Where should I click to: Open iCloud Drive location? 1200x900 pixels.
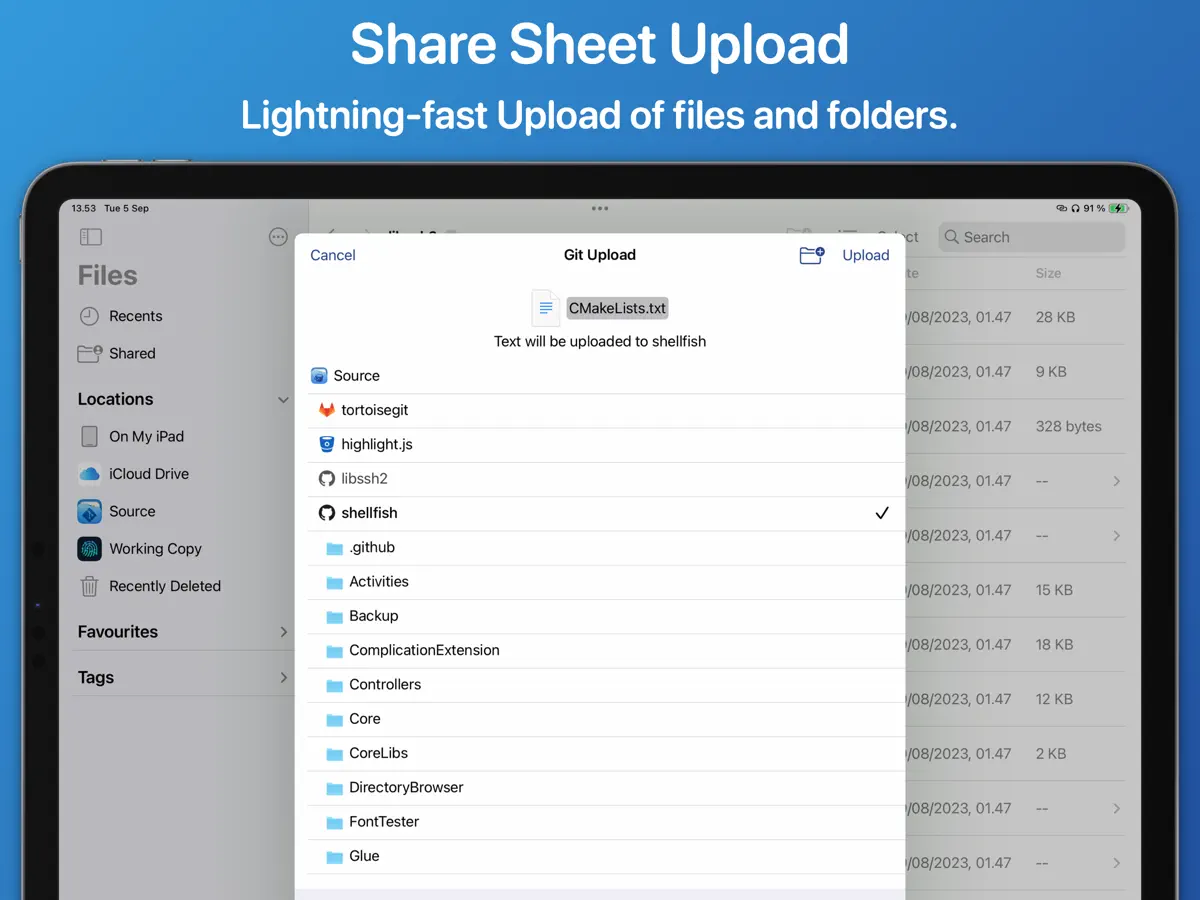coord(183,474)
